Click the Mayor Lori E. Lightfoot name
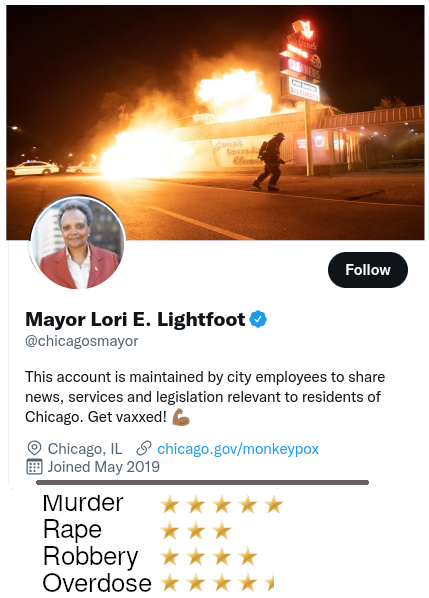Viewport: 429px width, 598px height. click(135, 319)
